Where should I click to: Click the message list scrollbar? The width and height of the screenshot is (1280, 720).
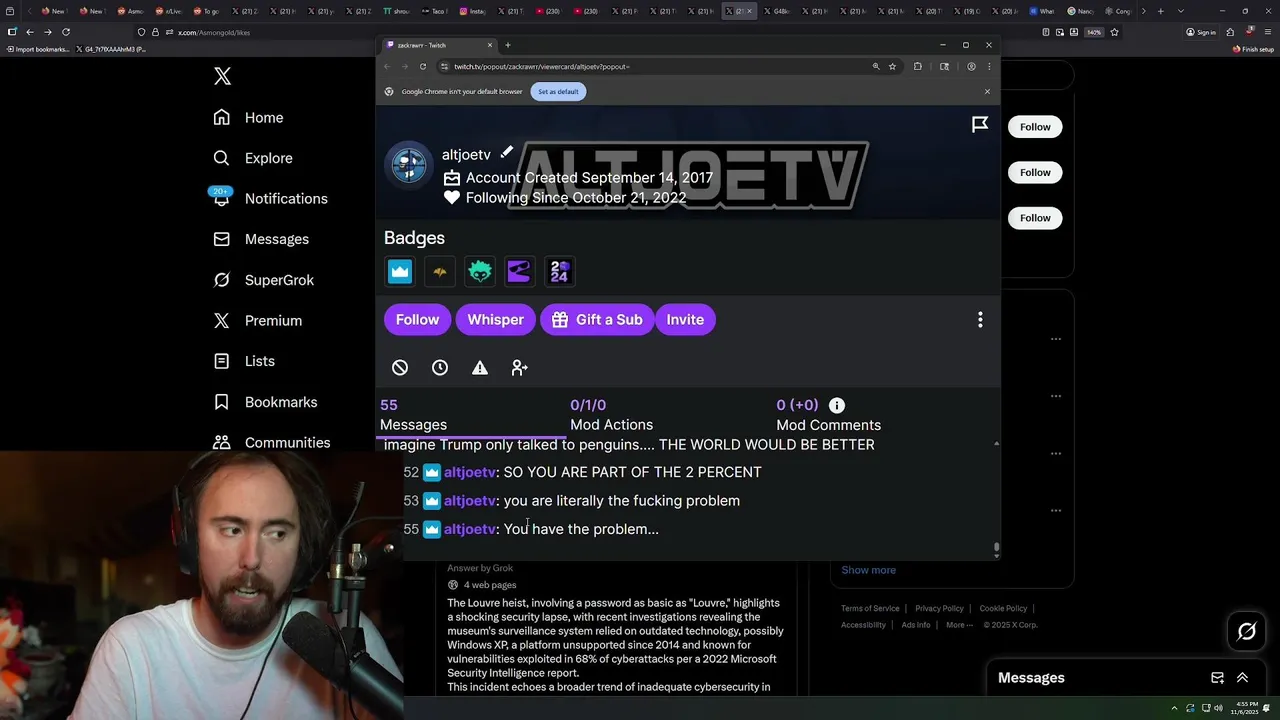tap(996, 548)
